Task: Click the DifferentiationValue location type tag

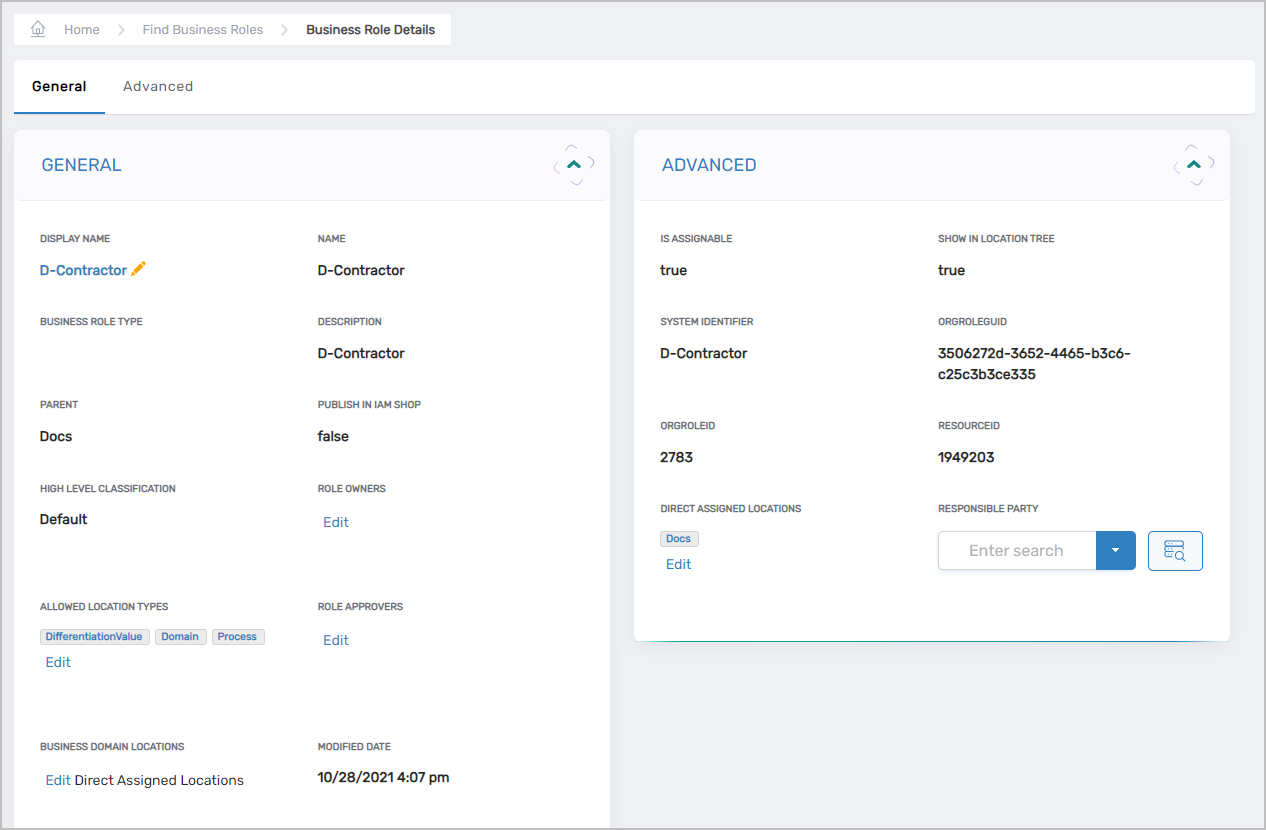Action: coord(95,637)
